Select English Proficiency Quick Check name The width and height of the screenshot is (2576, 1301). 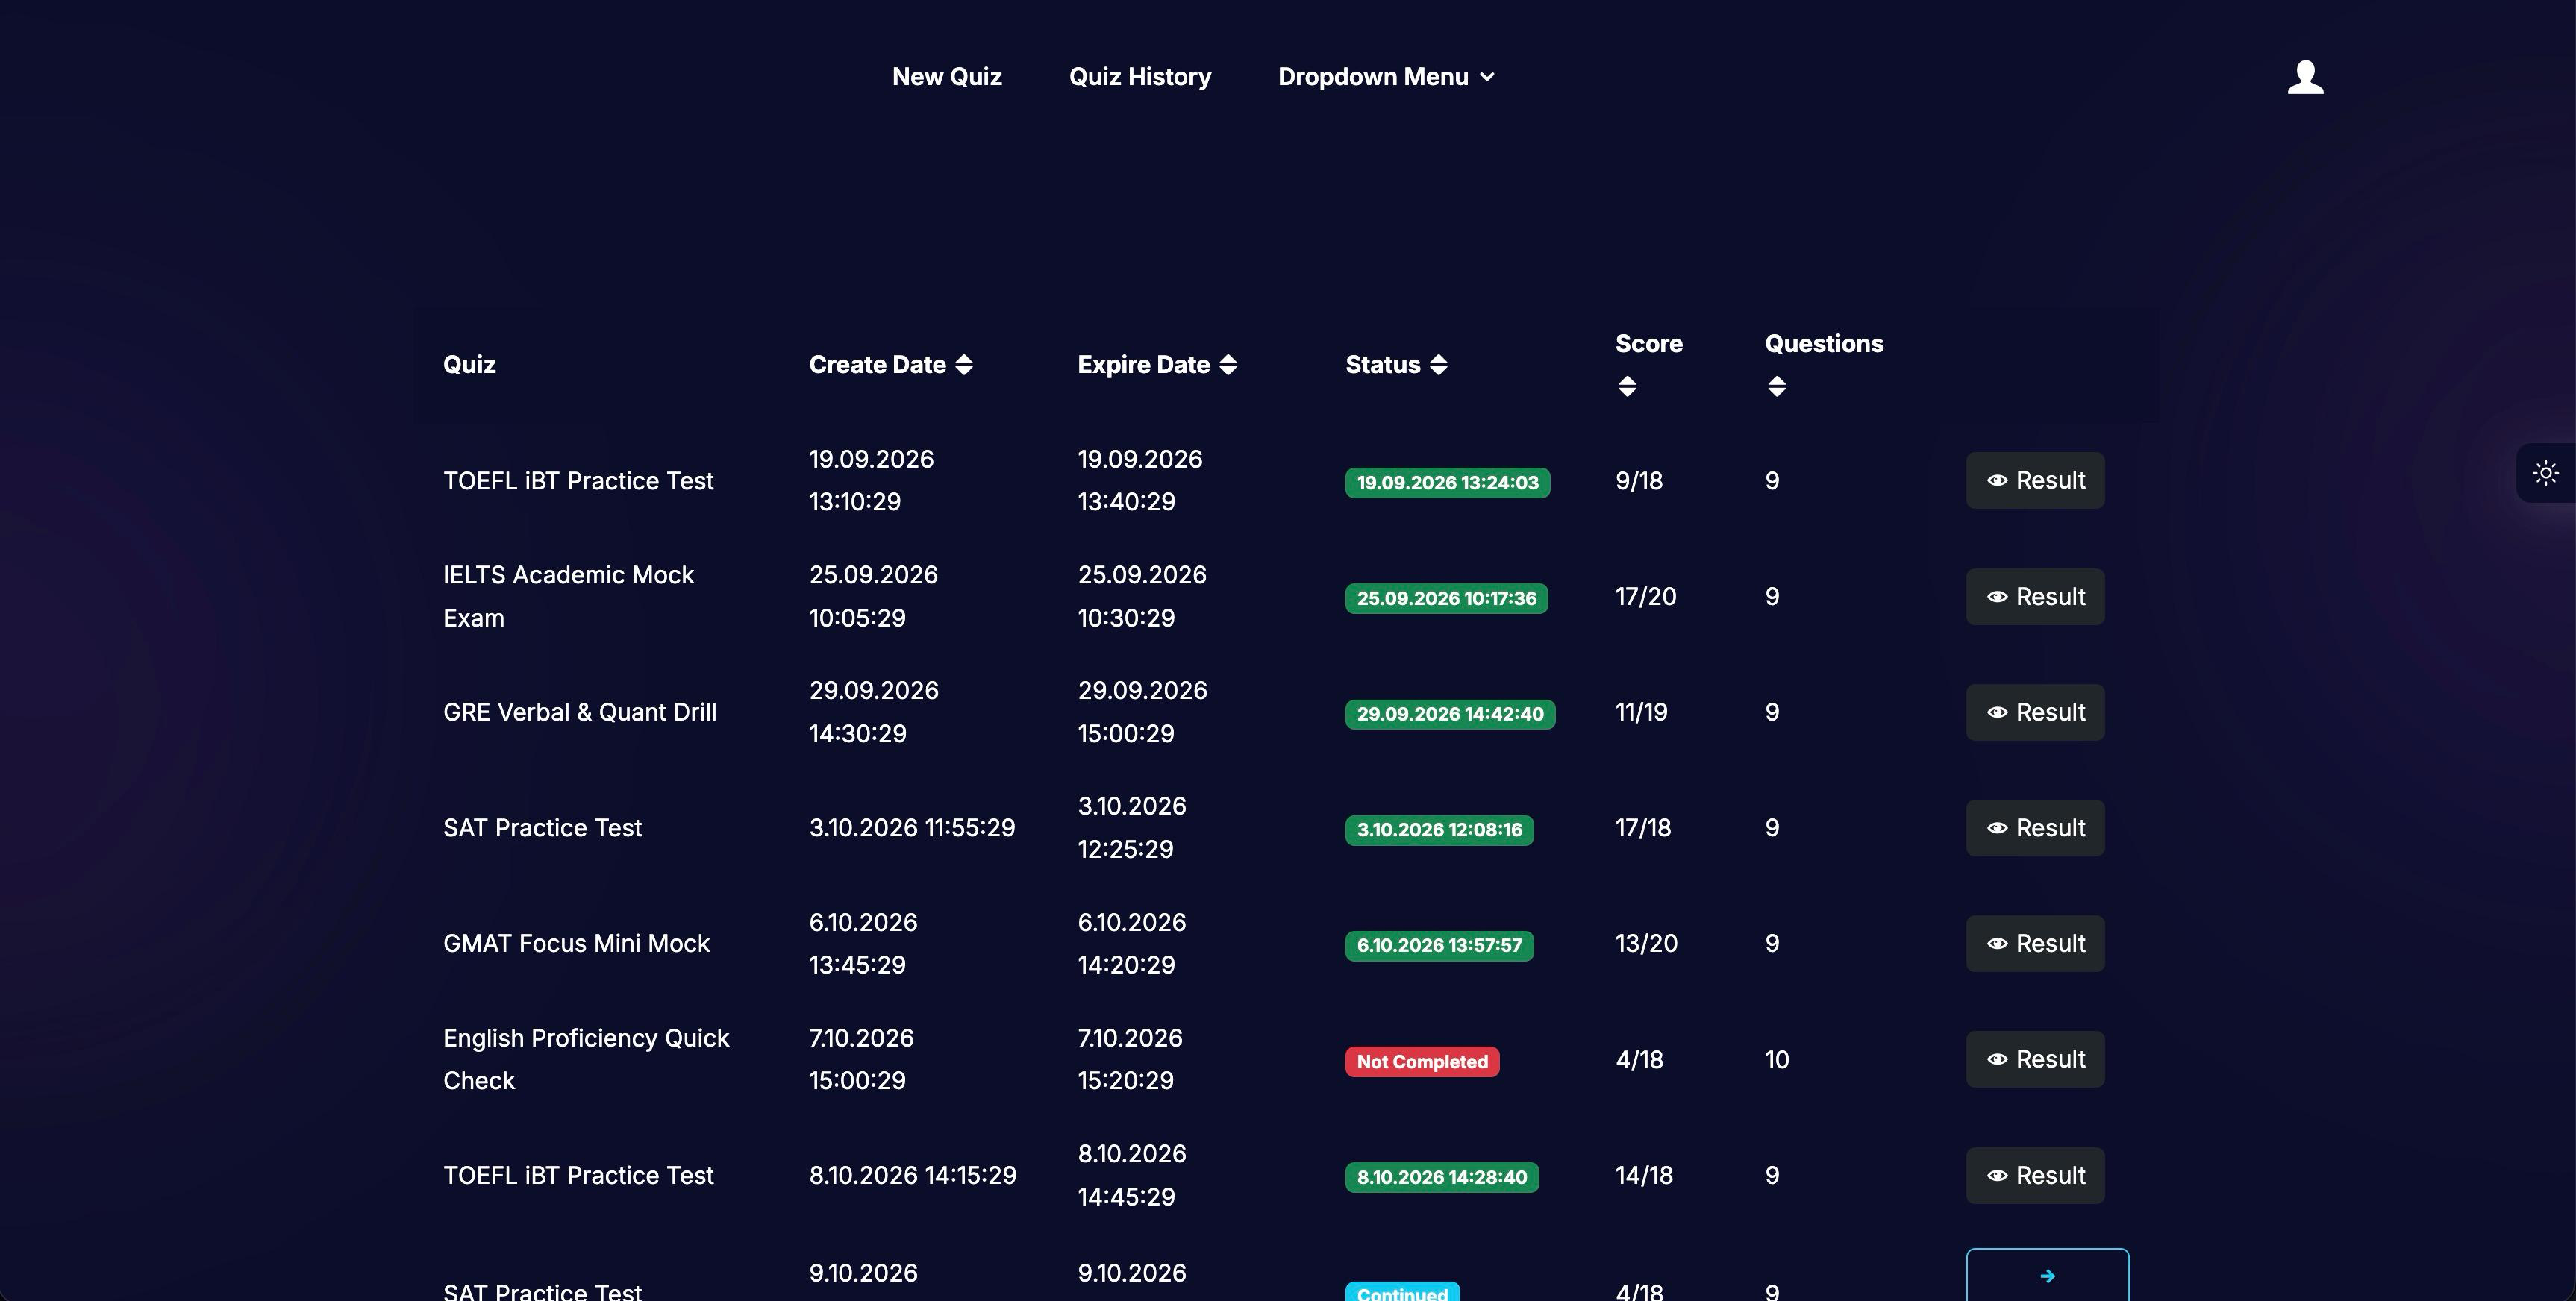point(586,1060)
